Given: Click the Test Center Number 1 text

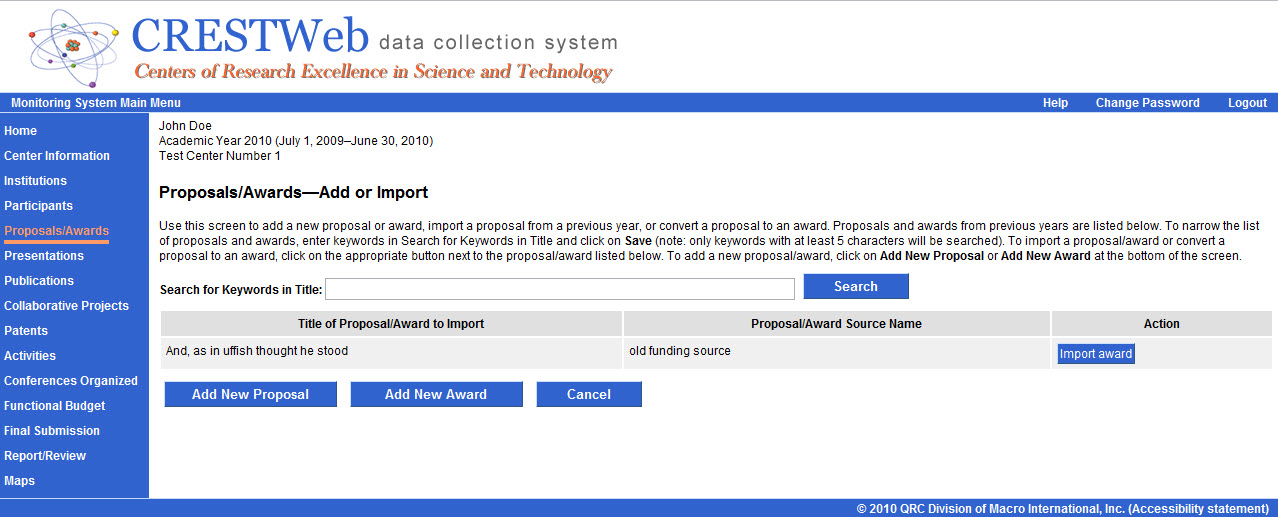Looking at the screenshot, I should [220, 156].
